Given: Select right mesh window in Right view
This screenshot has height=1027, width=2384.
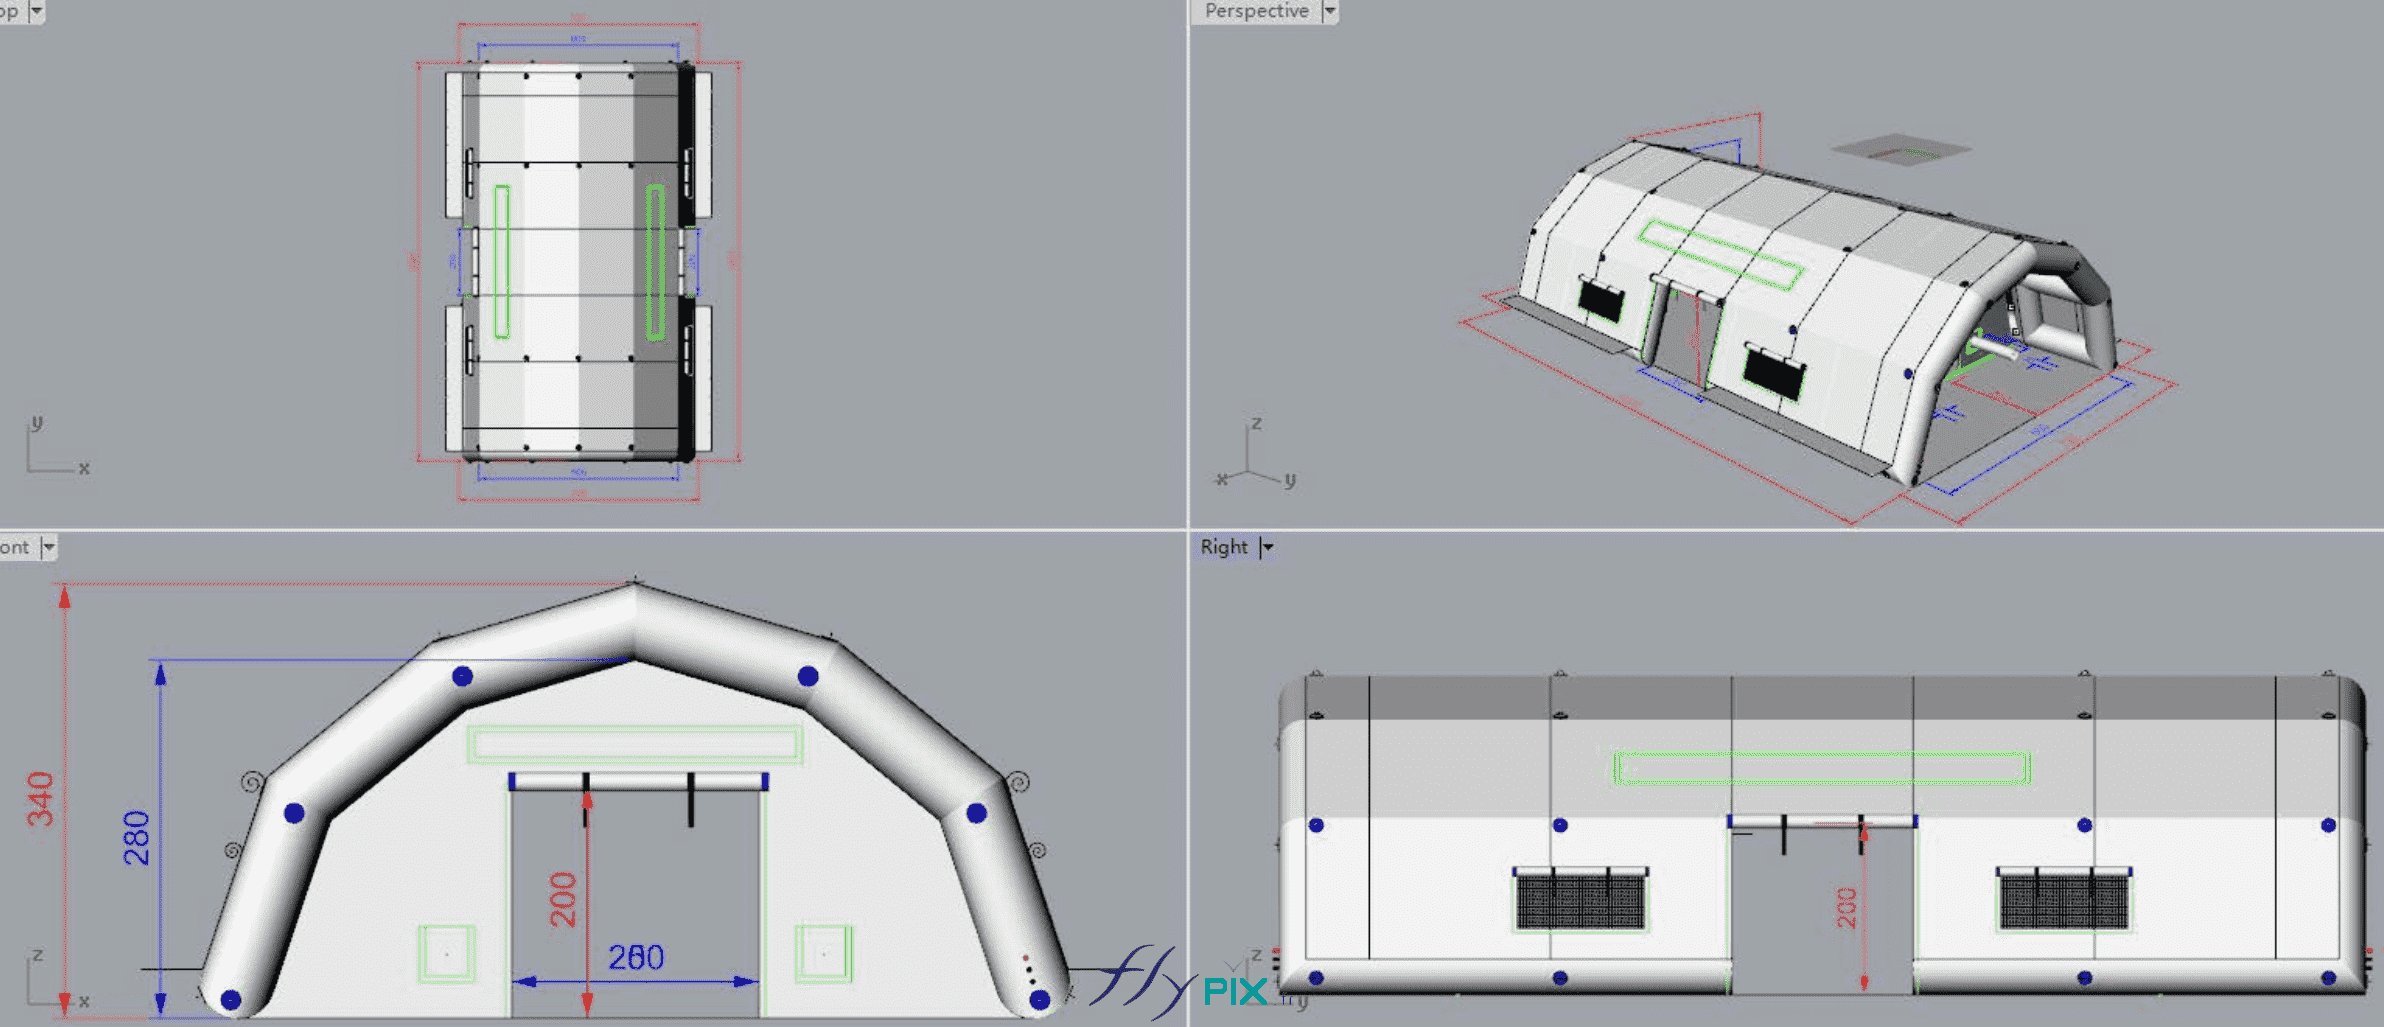Looking at the screenshot, I should click(x=2064, y=899).
